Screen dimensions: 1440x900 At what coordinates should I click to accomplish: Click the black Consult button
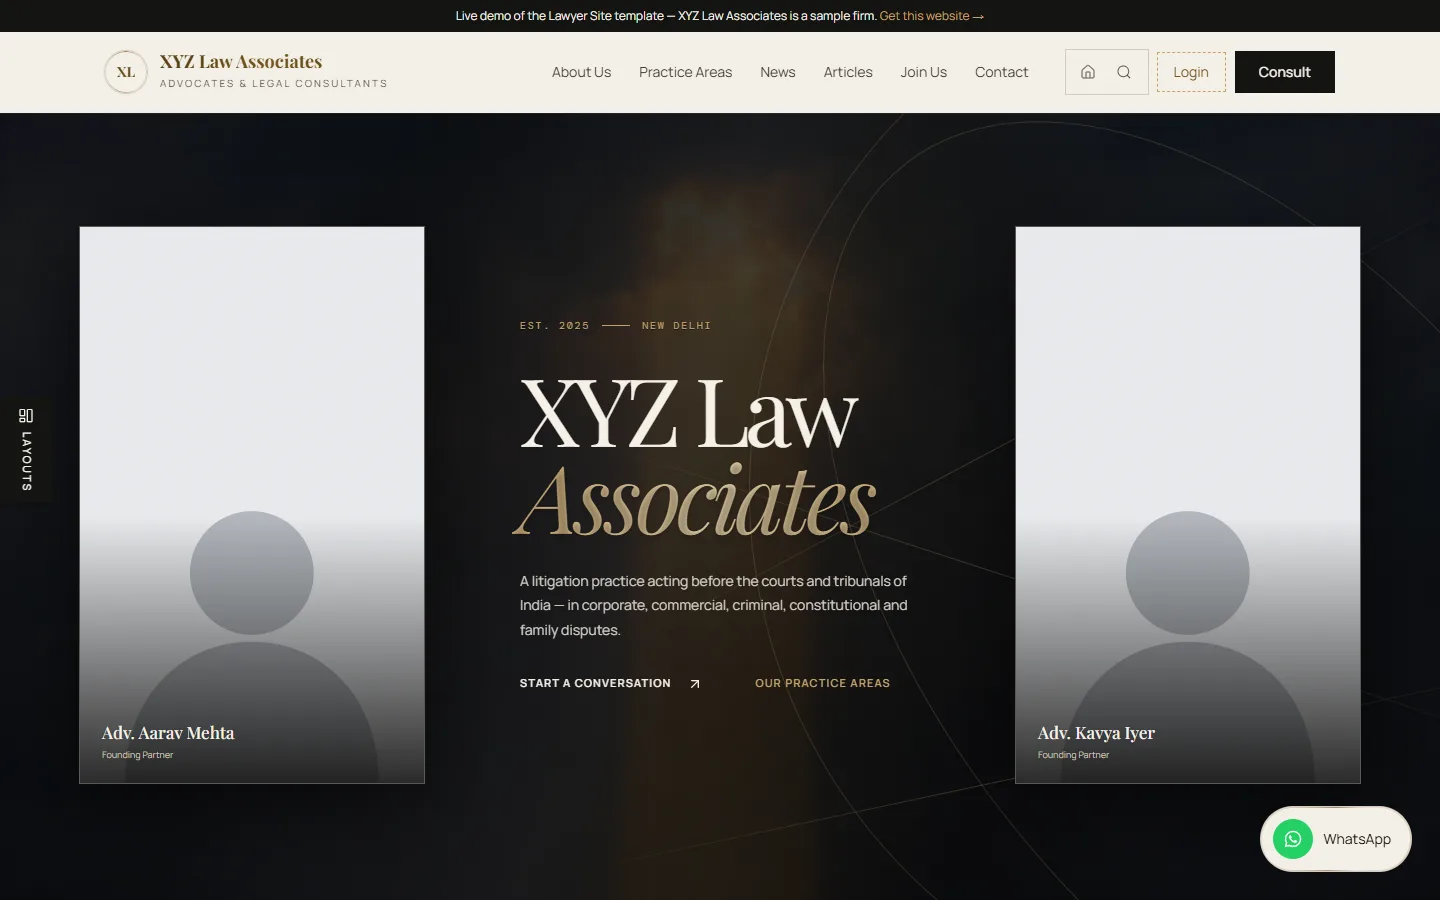[x=1285, y=72]
